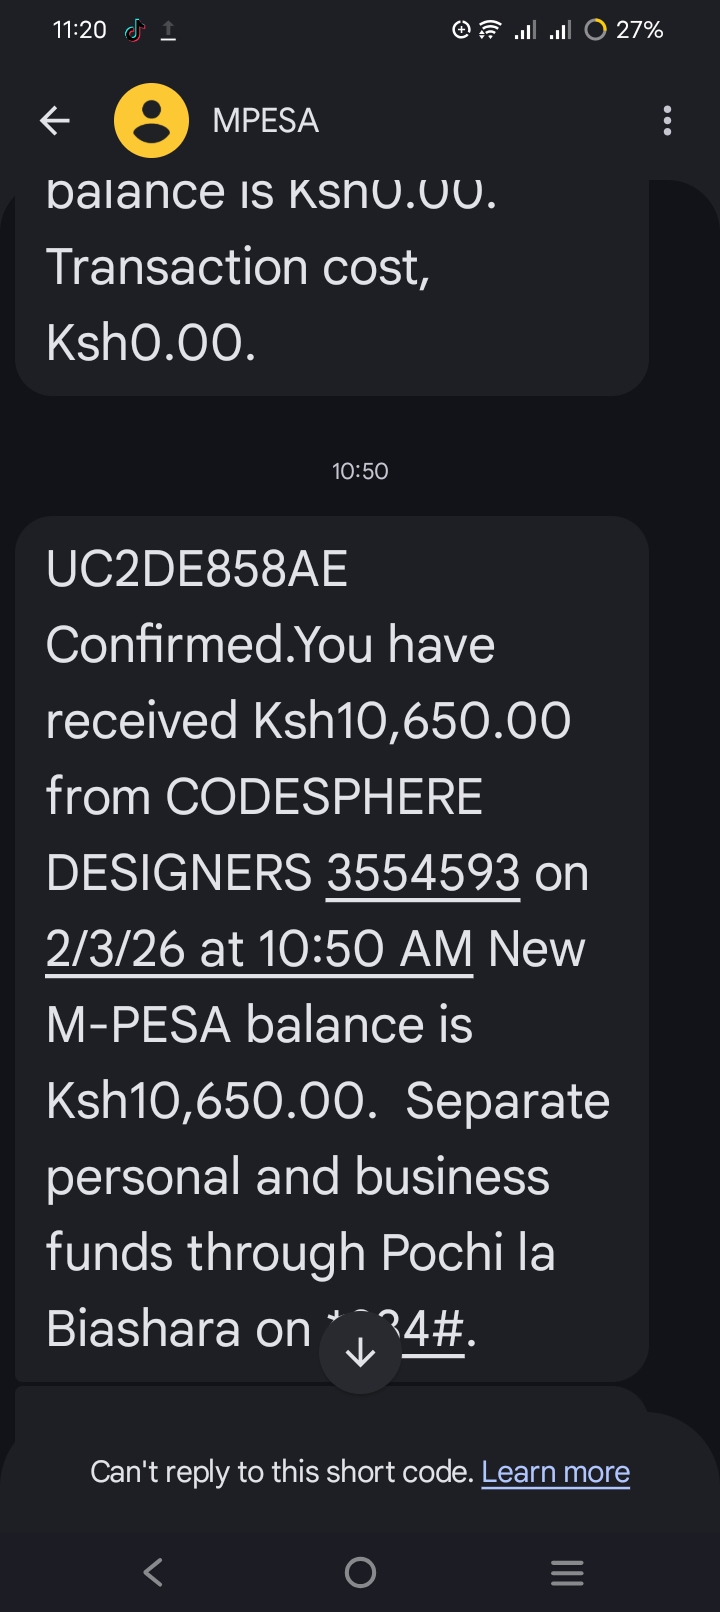This screenshot has width=720, height=1612.
Task: Tap the Wi-Fi status icon
Action: (x=489, y=30)
